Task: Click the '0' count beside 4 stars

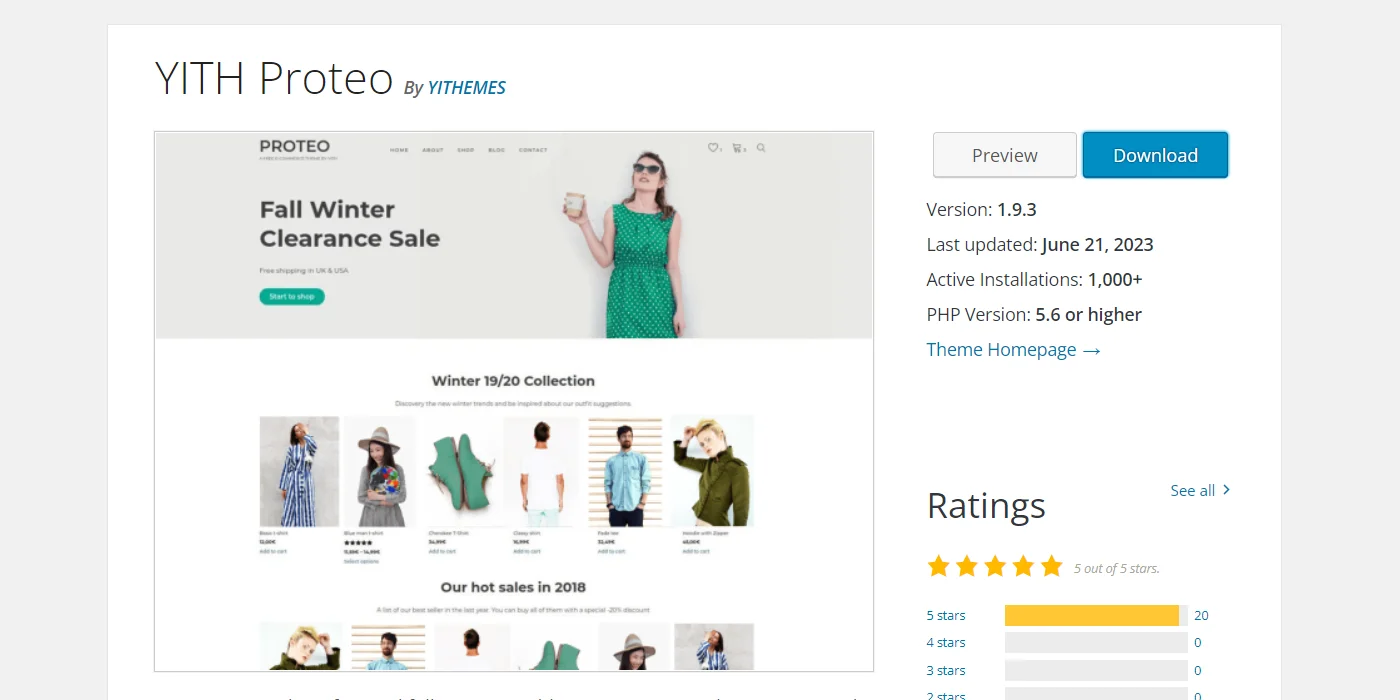Action: point(1198,643)
